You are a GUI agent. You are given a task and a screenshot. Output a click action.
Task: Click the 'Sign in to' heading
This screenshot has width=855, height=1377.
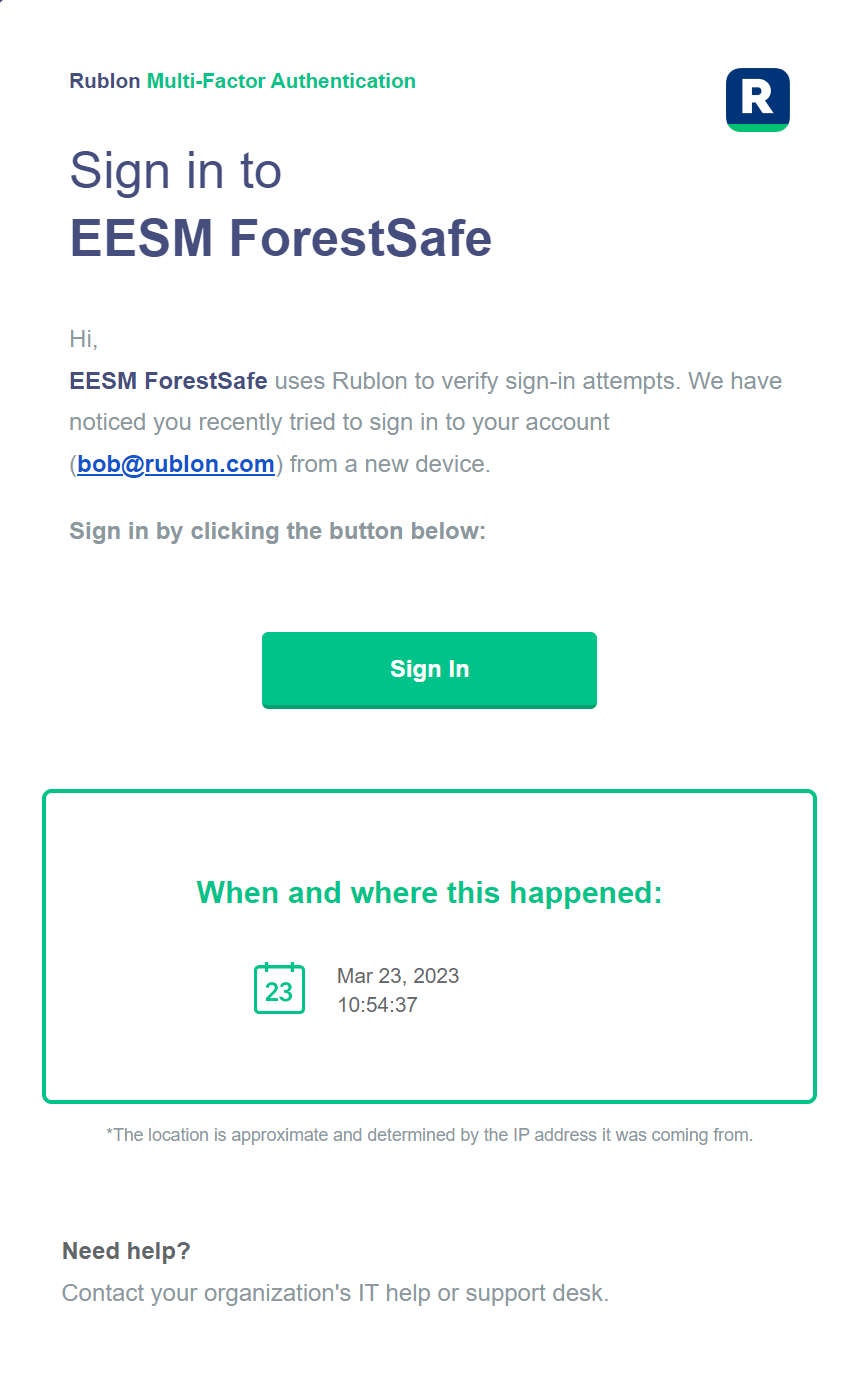pos(176,170)
